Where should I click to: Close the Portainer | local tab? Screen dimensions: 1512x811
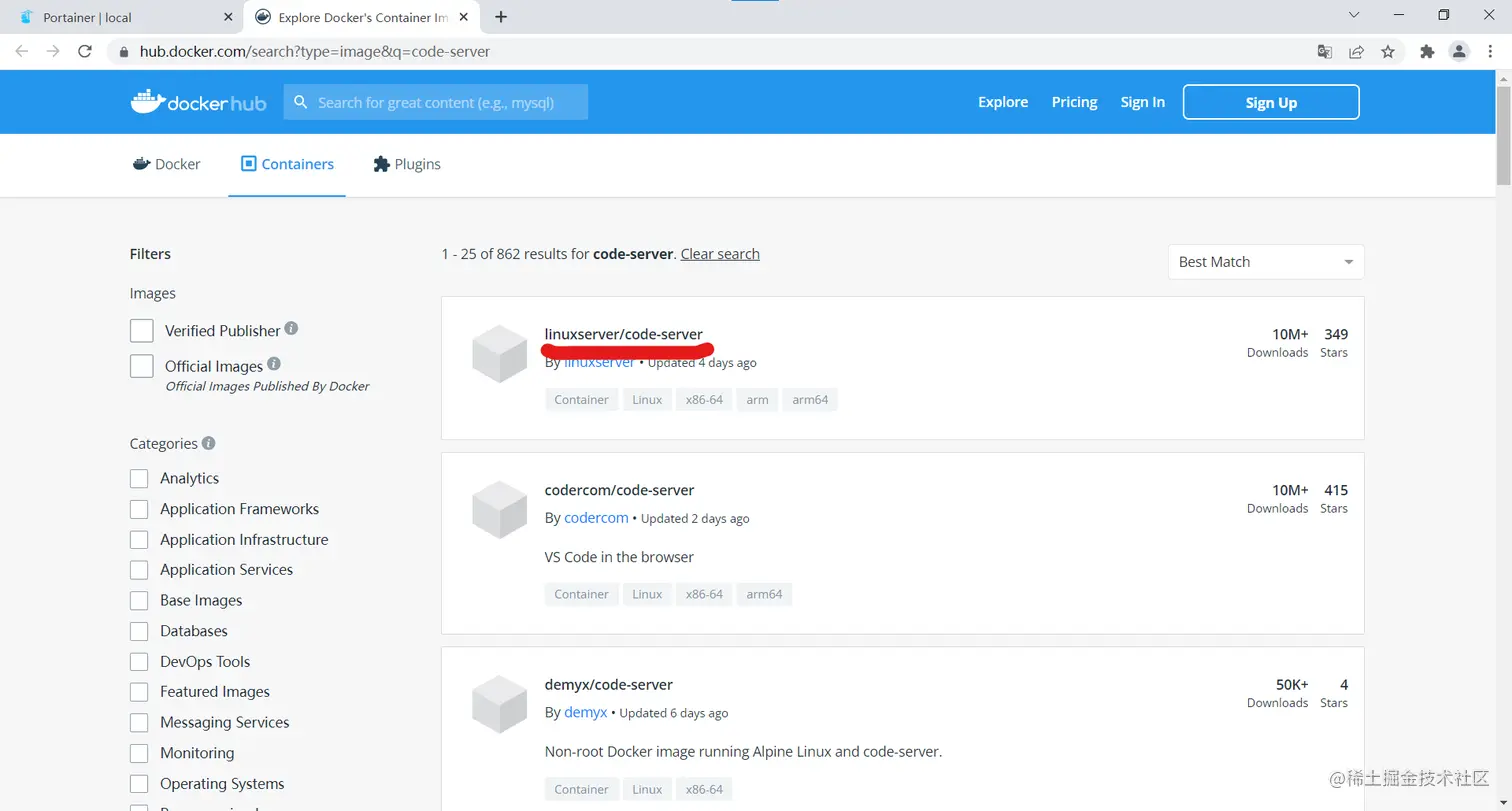coord(227,17)
